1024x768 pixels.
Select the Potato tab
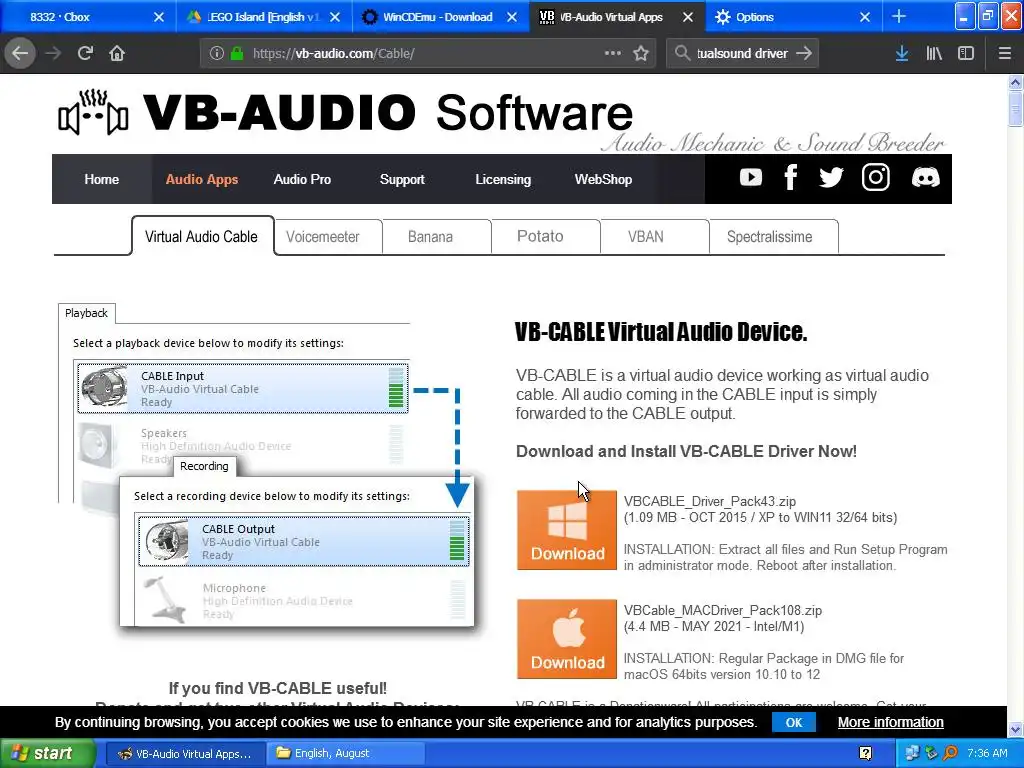click(540, 236)
